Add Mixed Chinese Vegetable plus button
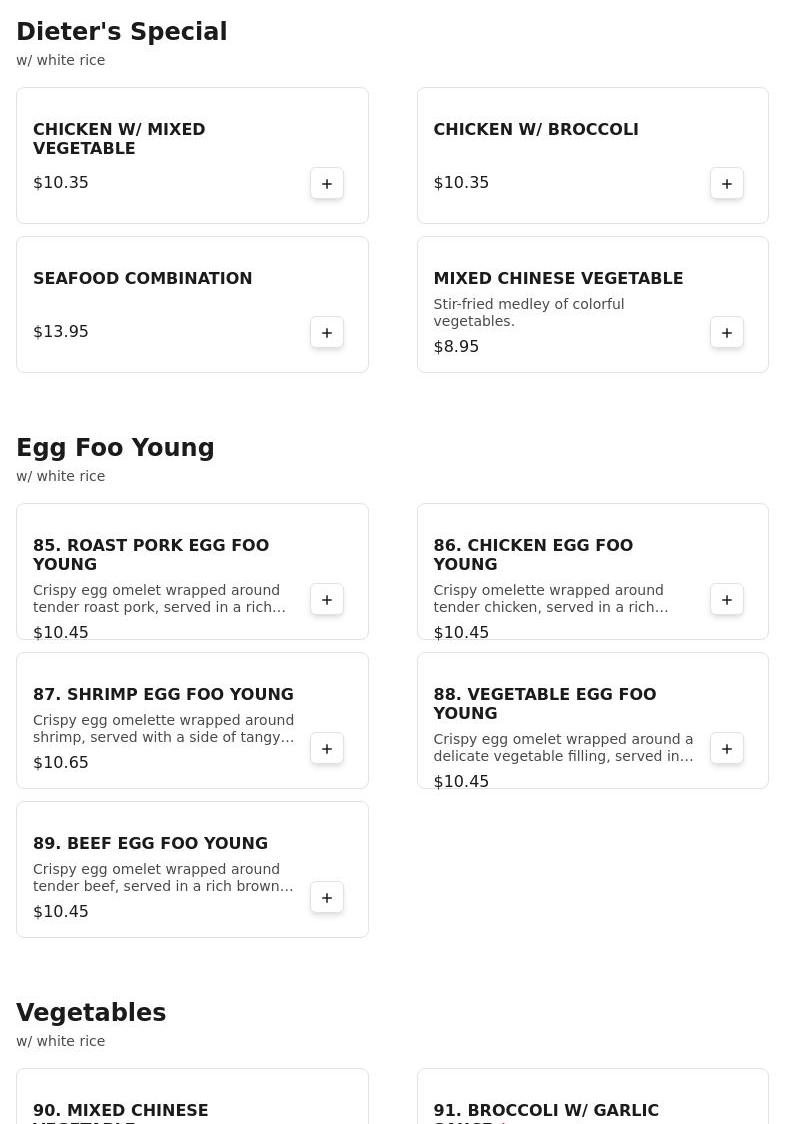Viewport: 785px width, 1124px height. click(x=727, y=333)
